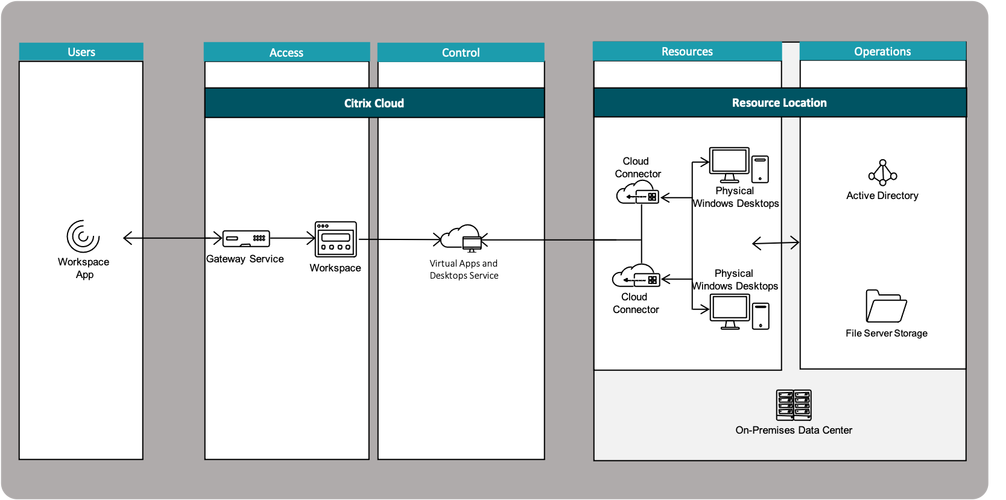Click the 'On-Premises Data Center' label
Viewport: 1006px width, 500px height.
pyautogui.click(x=794, y=430)
